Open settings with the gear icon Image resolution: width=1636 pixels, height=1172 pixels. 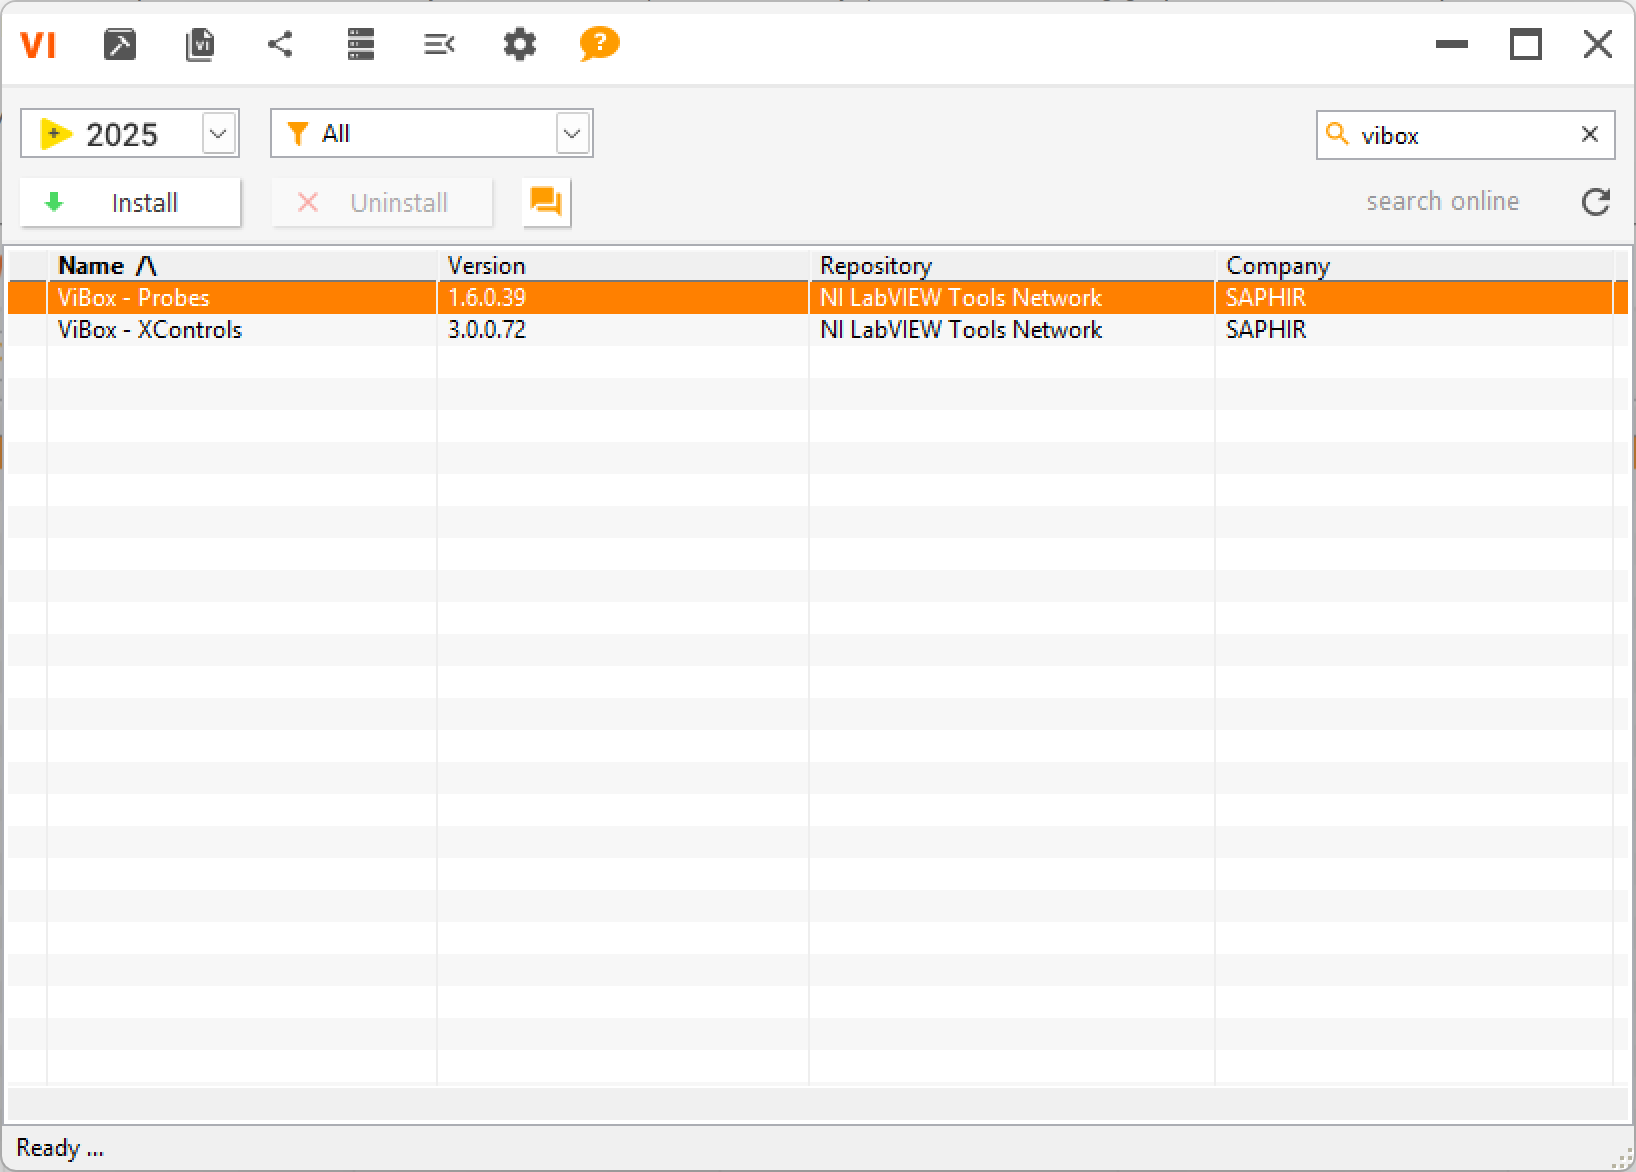[520, 44]
